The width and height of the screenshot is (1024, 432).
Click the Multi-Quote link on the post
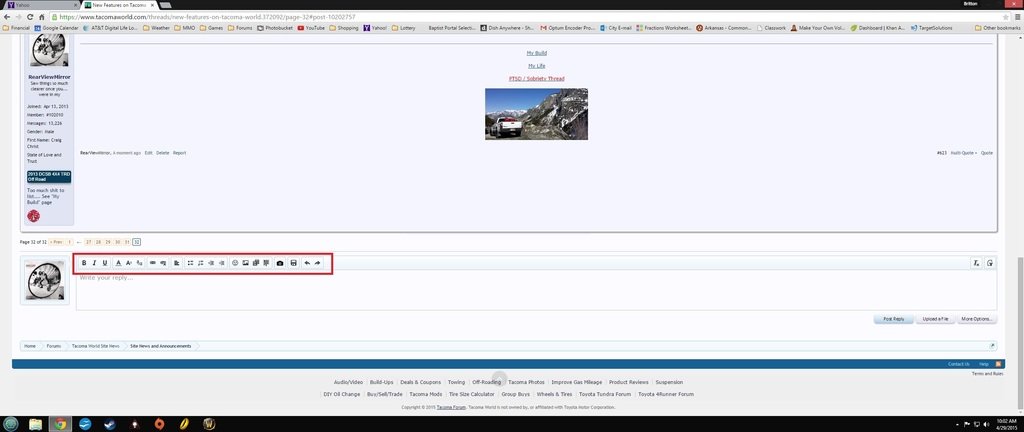point(963,153)
